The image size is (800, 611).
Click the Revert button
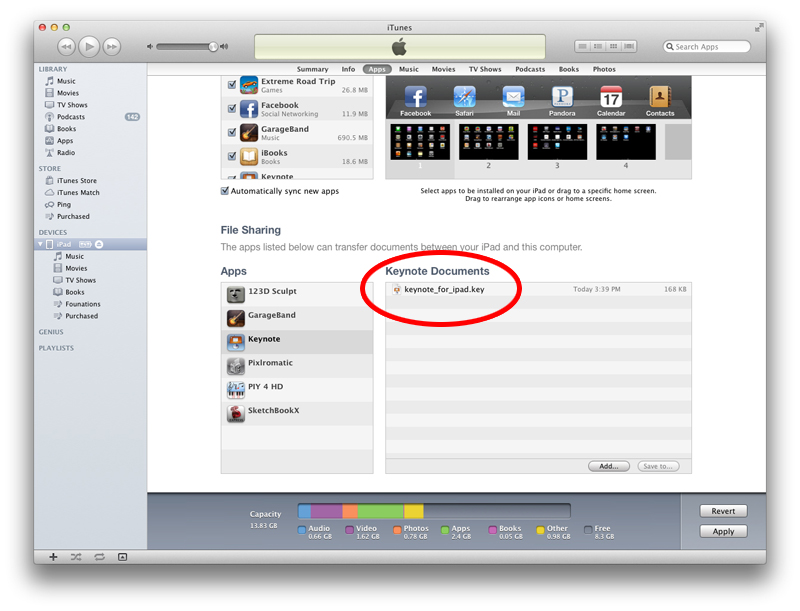click(x=723, y=511)
